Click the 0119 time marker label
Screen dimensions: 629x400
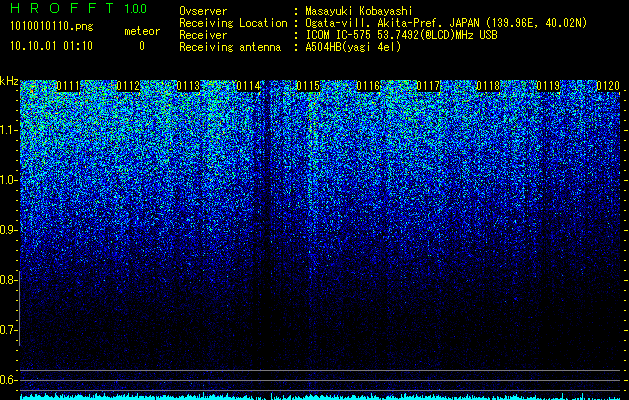tap(548, 86)
